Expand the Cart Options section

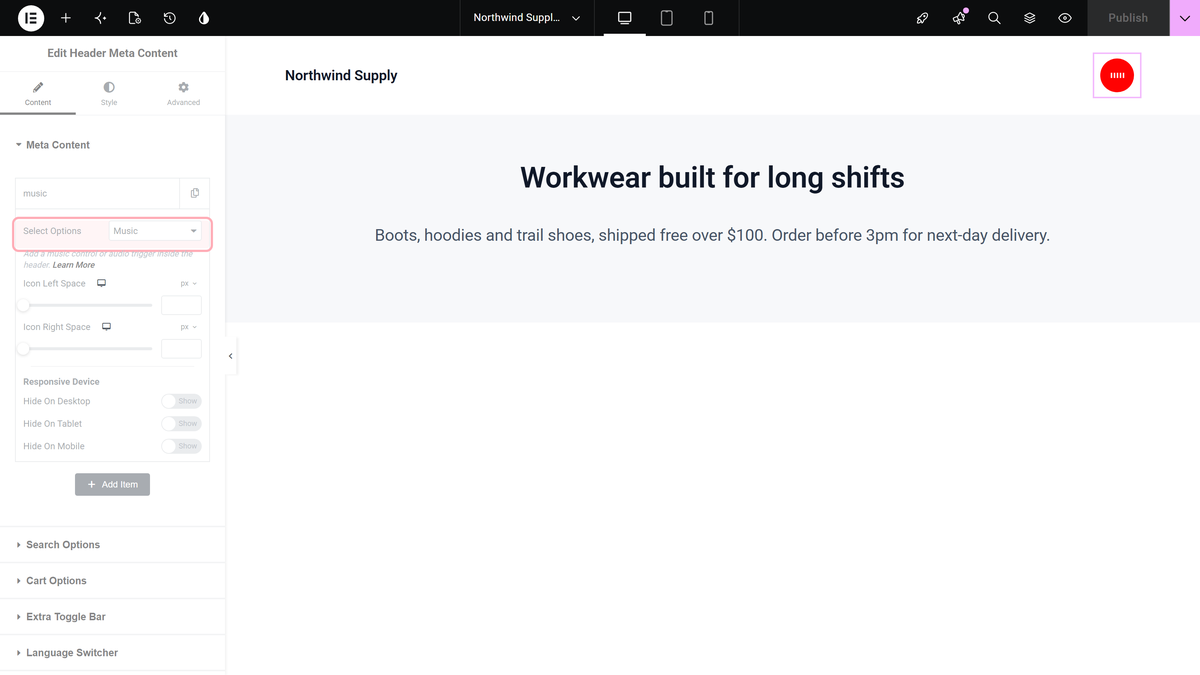[112, 581]
